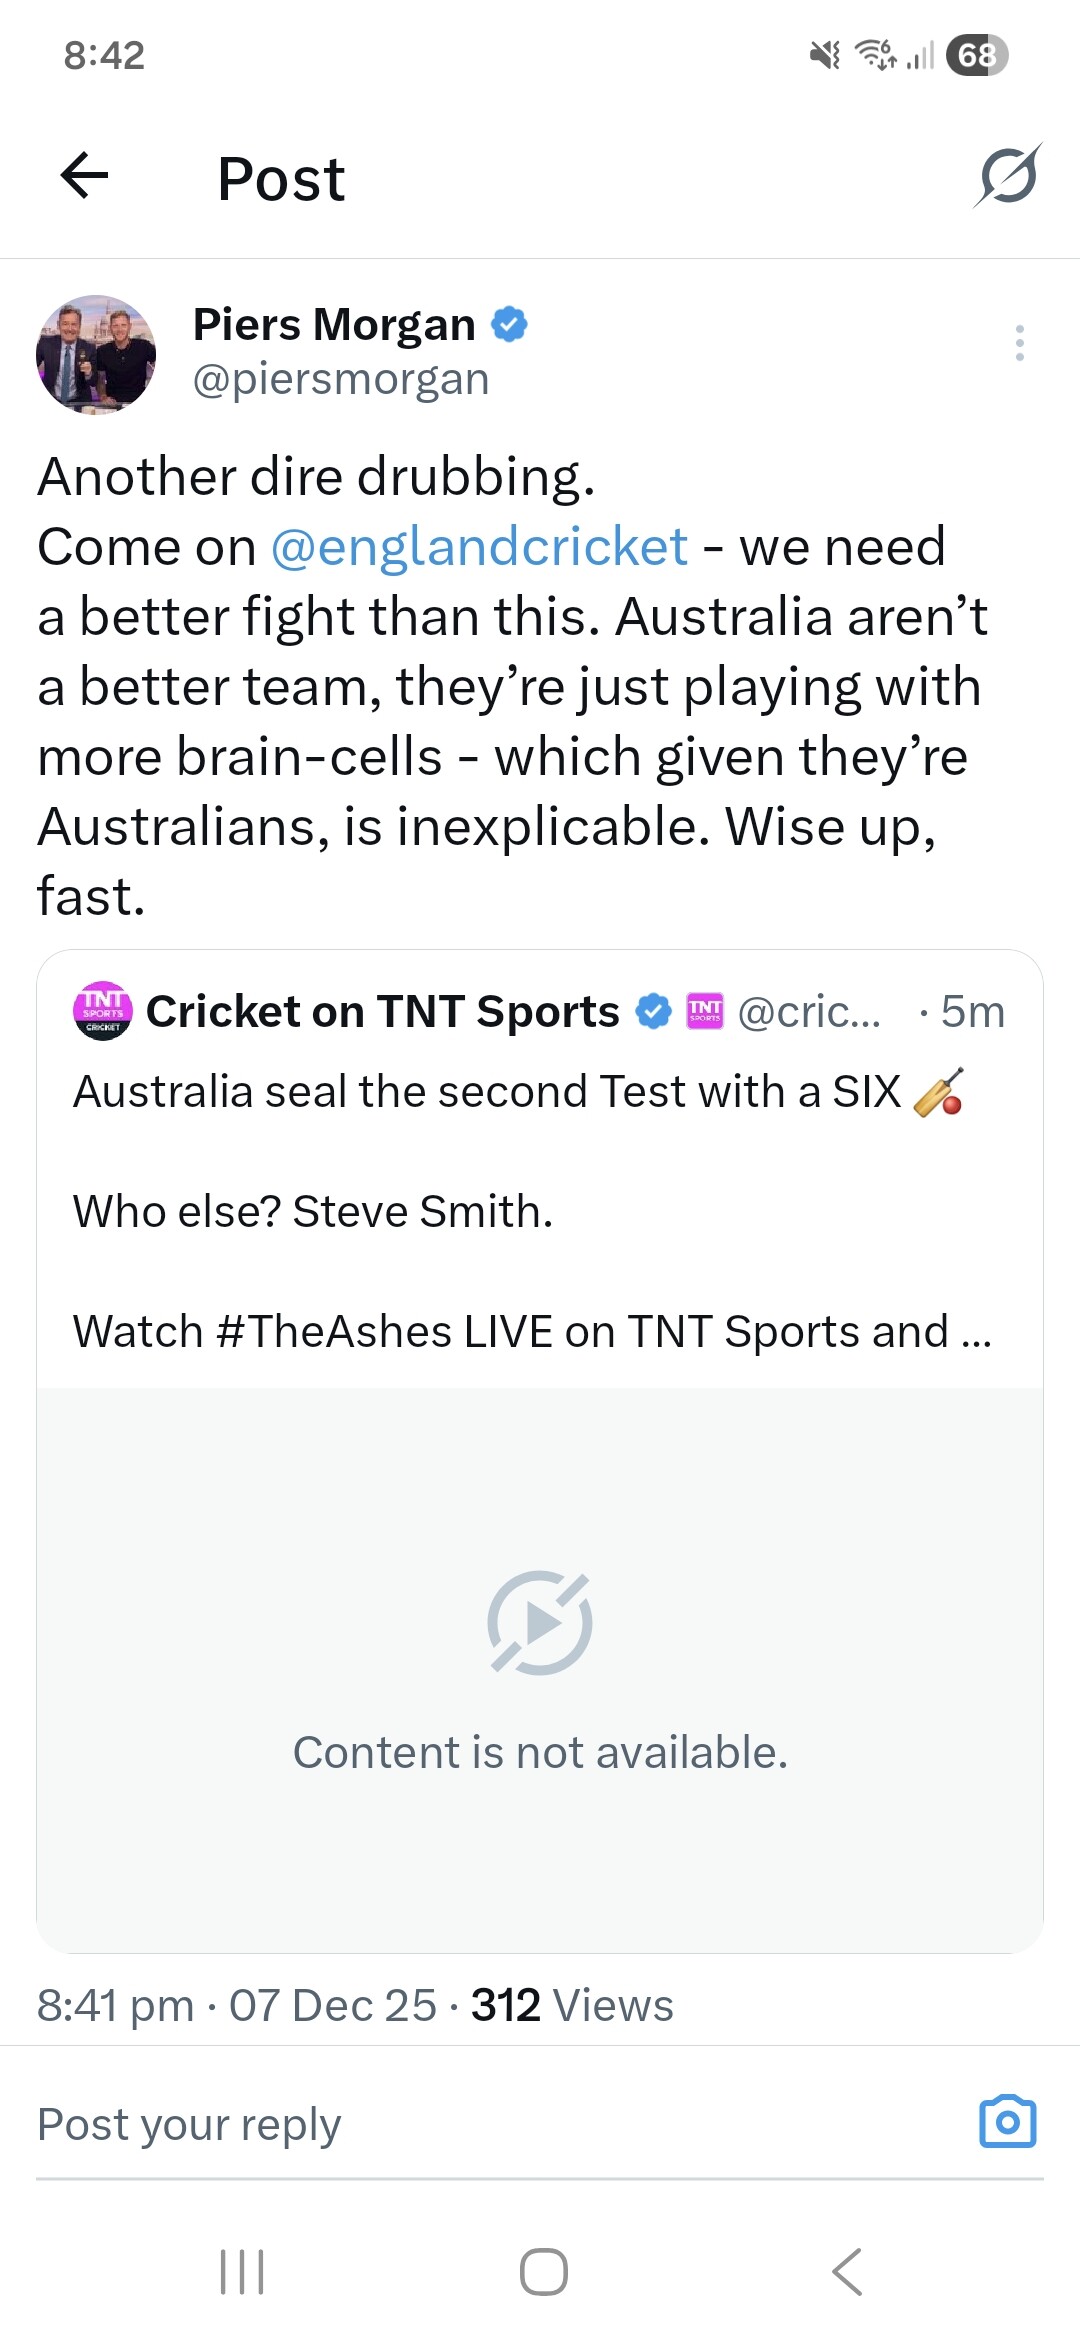
Task: Tap the TNT Sports affiliate badge
Action: [705, 1011]
